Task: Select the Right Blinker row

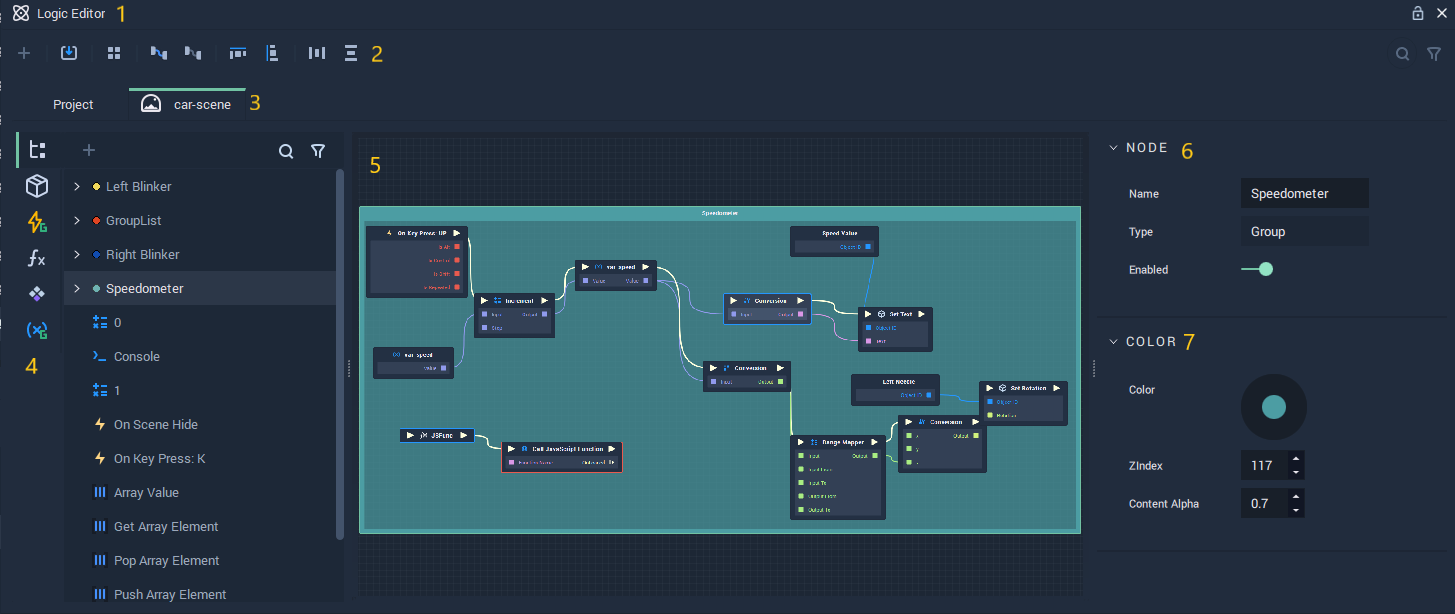Action: tap(200, 254)
